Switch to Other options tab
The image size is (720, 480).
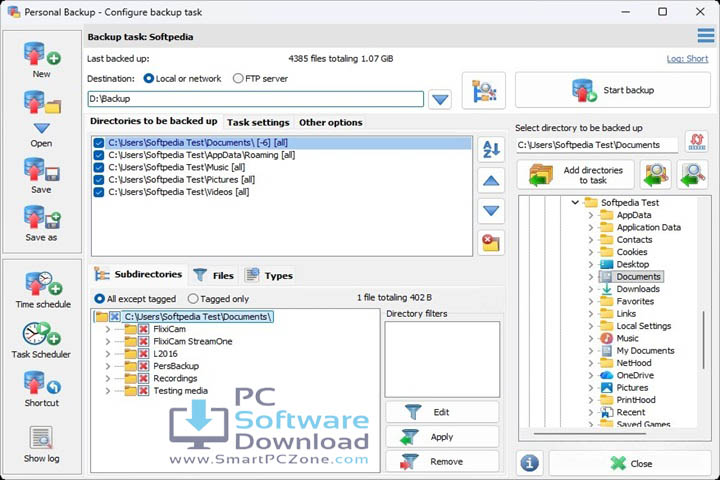coord(331,123)
